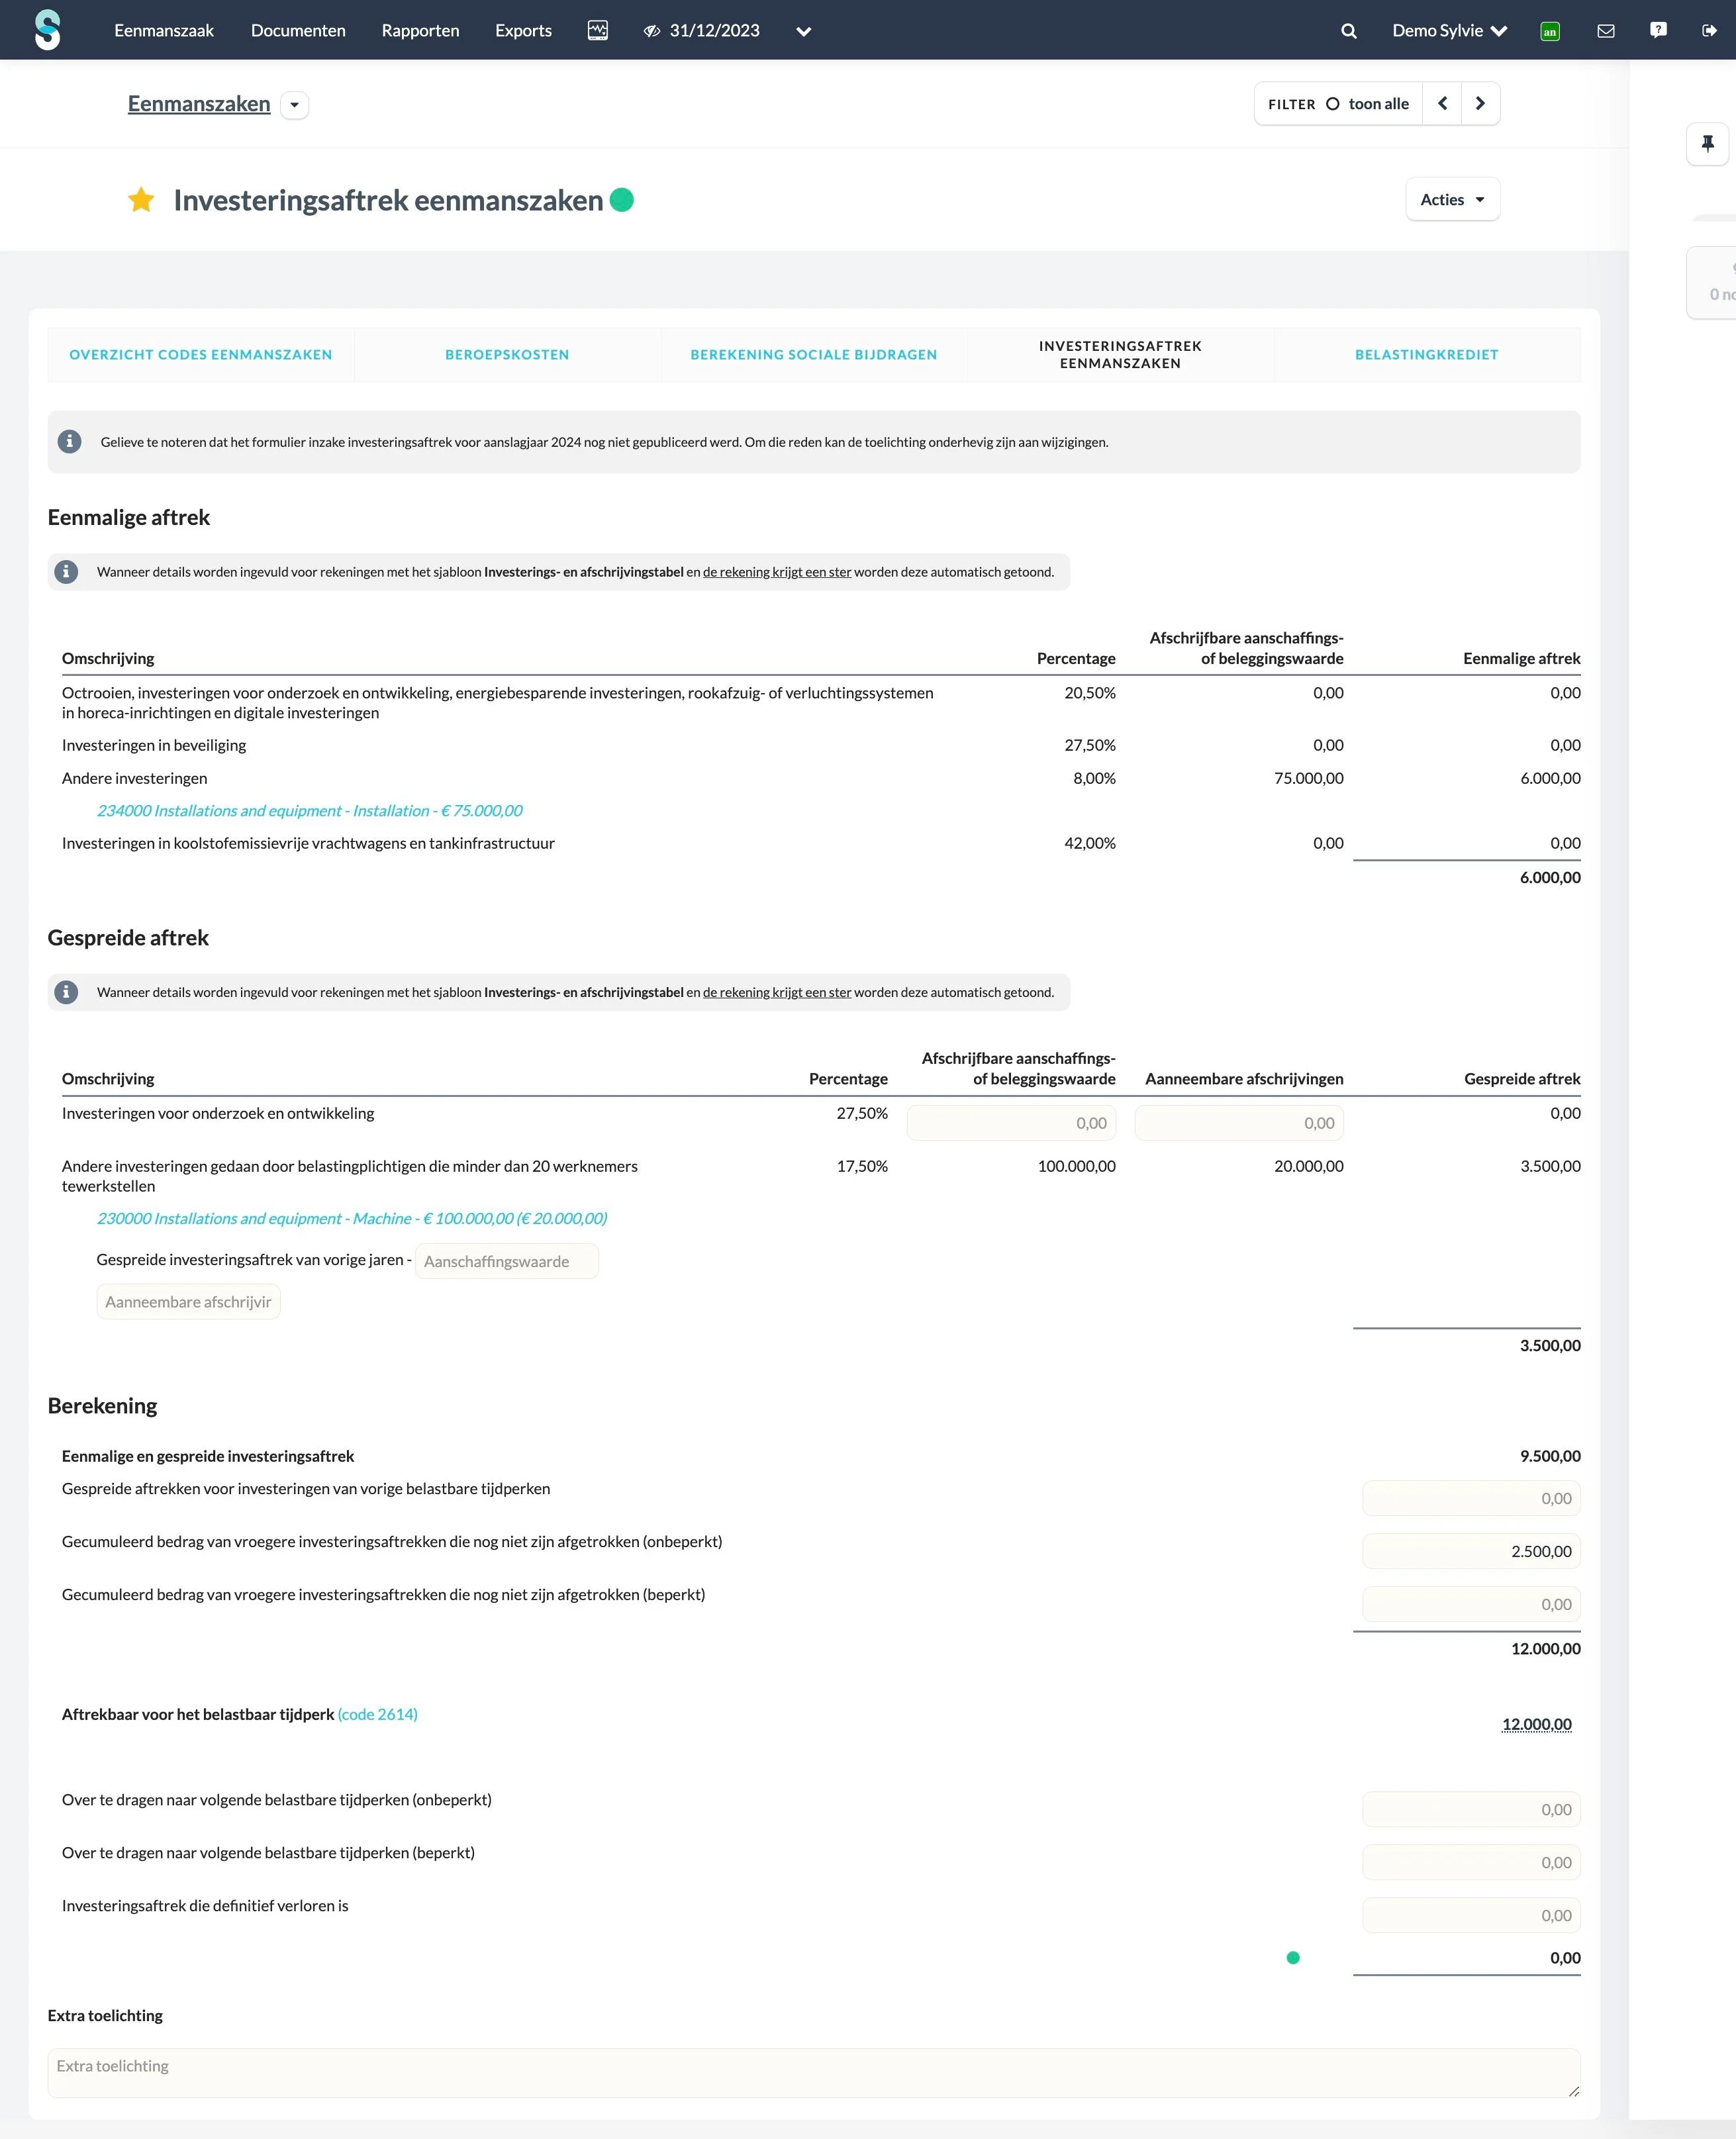
Task: Click 'de rekening krijgt een ster' under Gespreide aftrek
Action: click(777, 992)
